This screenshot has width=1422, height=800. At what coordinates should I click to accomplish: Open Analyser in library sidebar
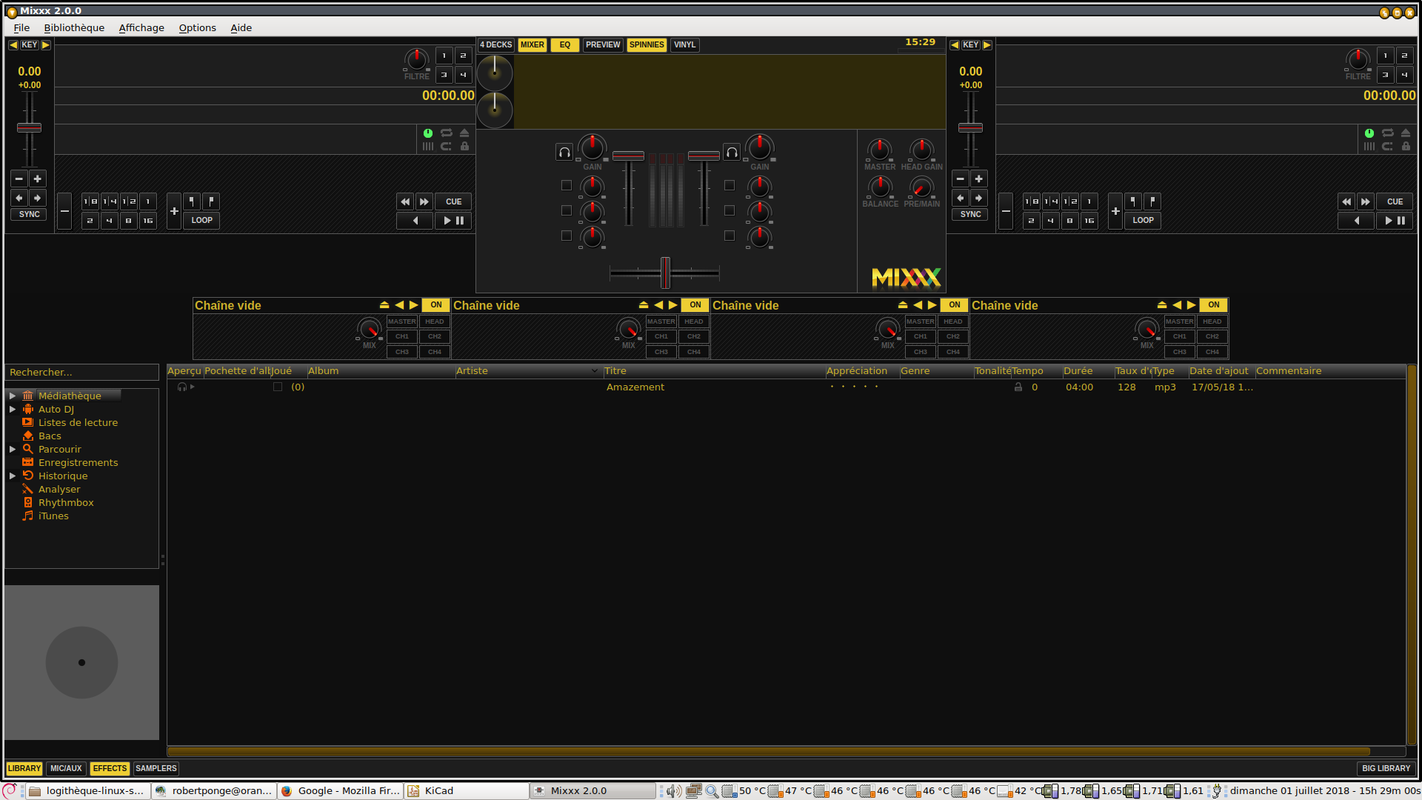pyautogui.click(x=59, y=489)
